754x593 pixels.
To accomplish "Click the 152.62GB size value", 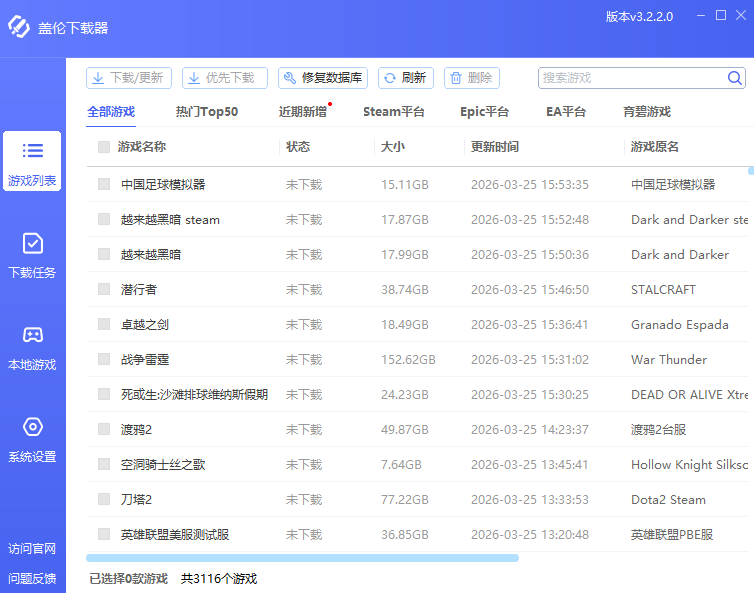I will 408,360.
